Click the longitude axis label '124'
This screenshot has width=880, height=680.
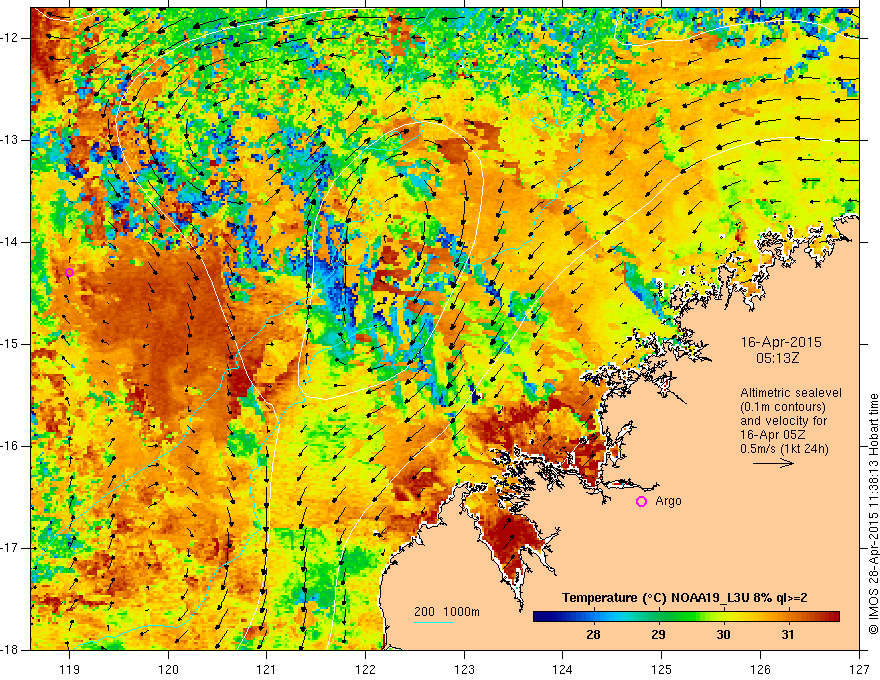click(563, 669)
